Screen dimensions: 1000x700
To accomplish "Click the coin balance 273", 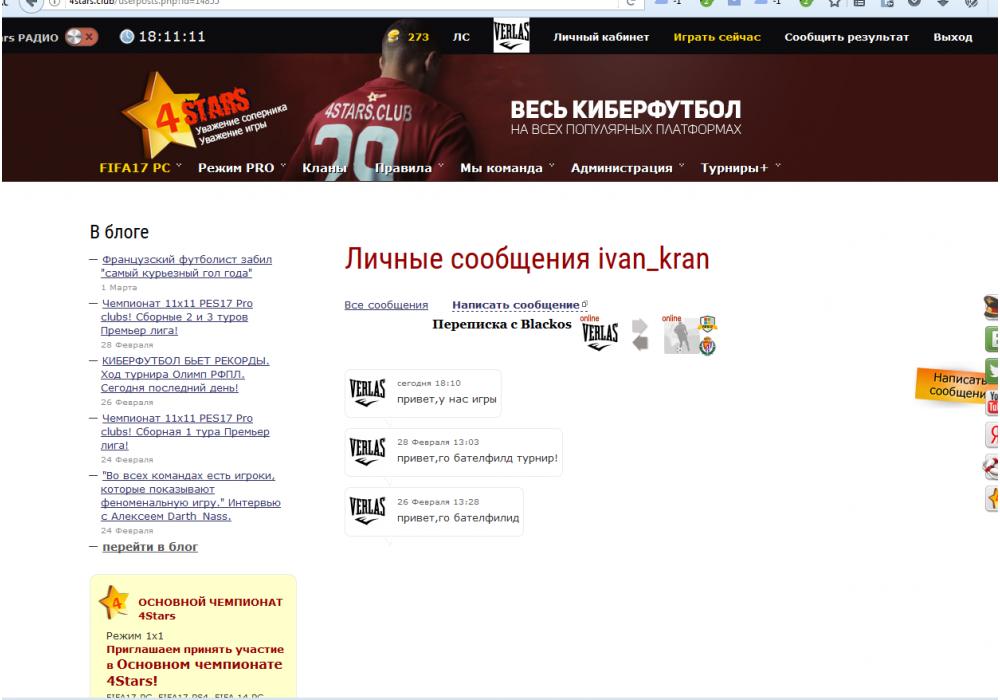I will (418, 37).
